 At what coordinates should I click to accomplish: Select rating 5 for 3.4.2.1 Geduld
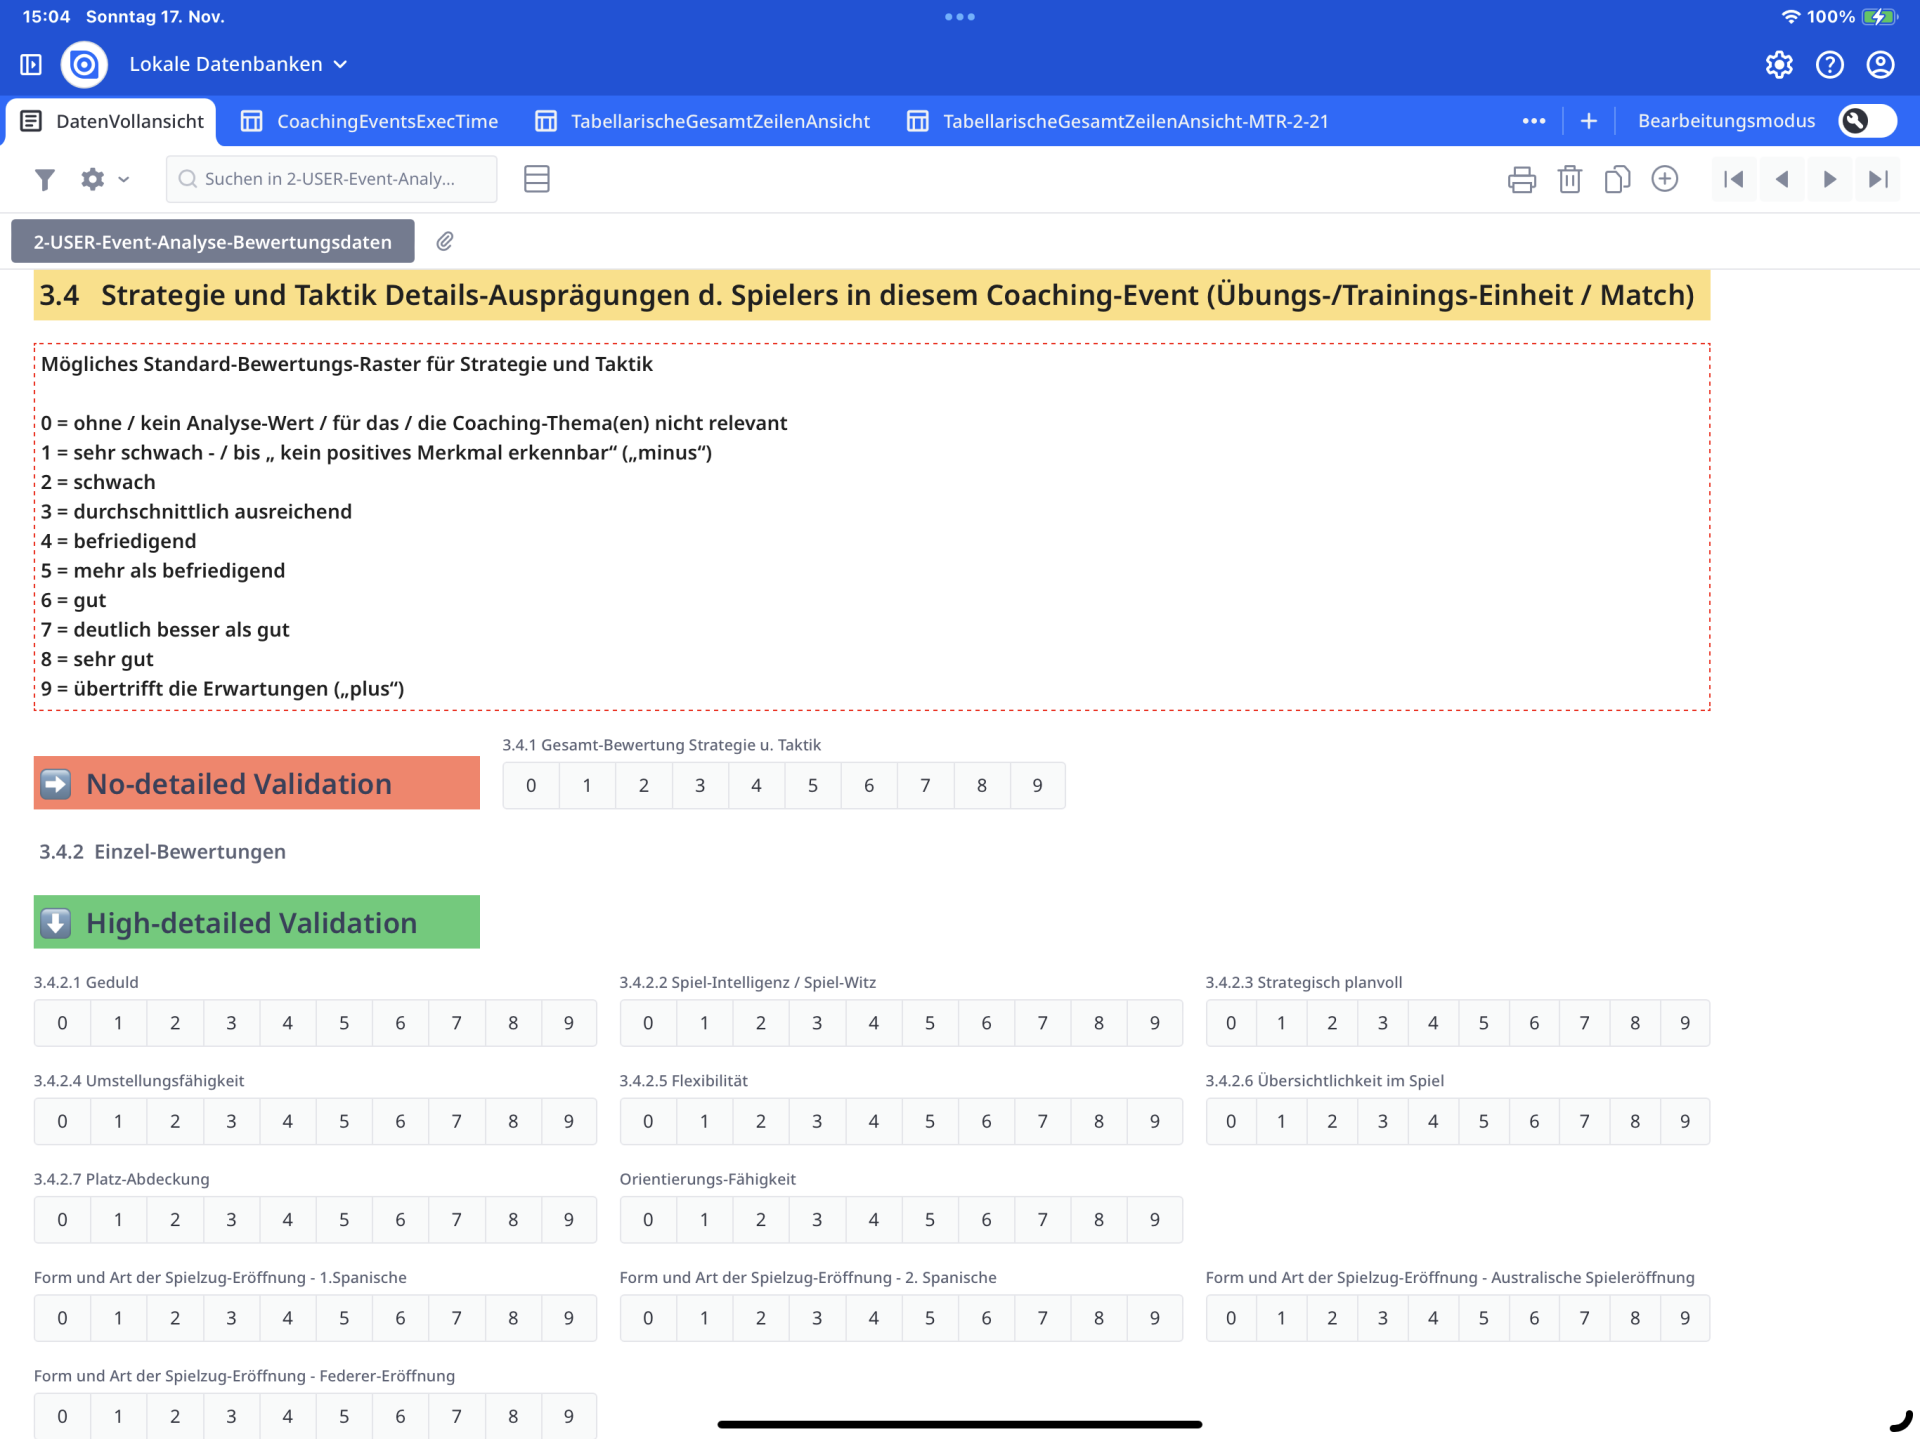344,1023
